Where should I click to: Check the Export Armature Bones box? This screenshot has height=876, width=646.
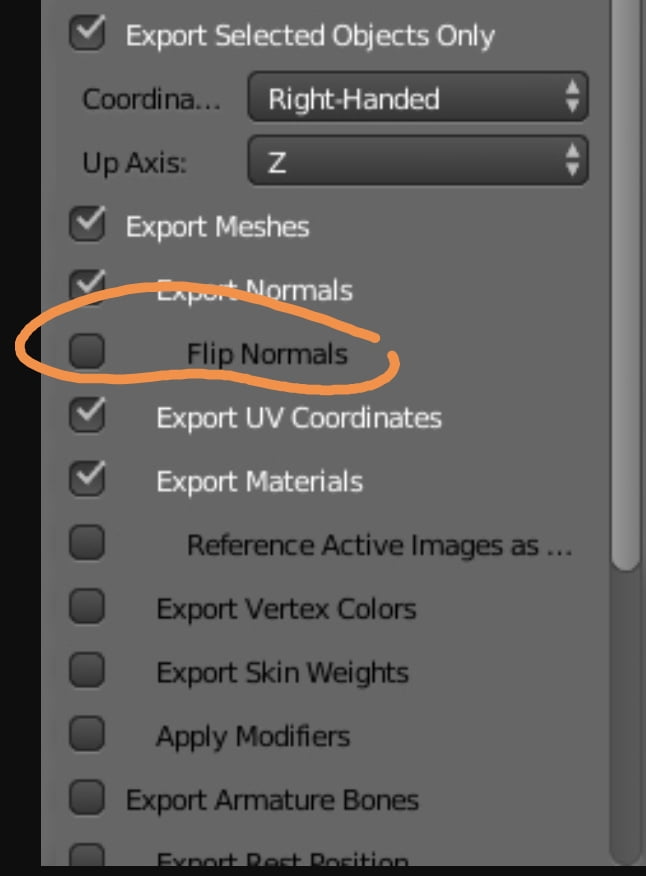[87, 800]
